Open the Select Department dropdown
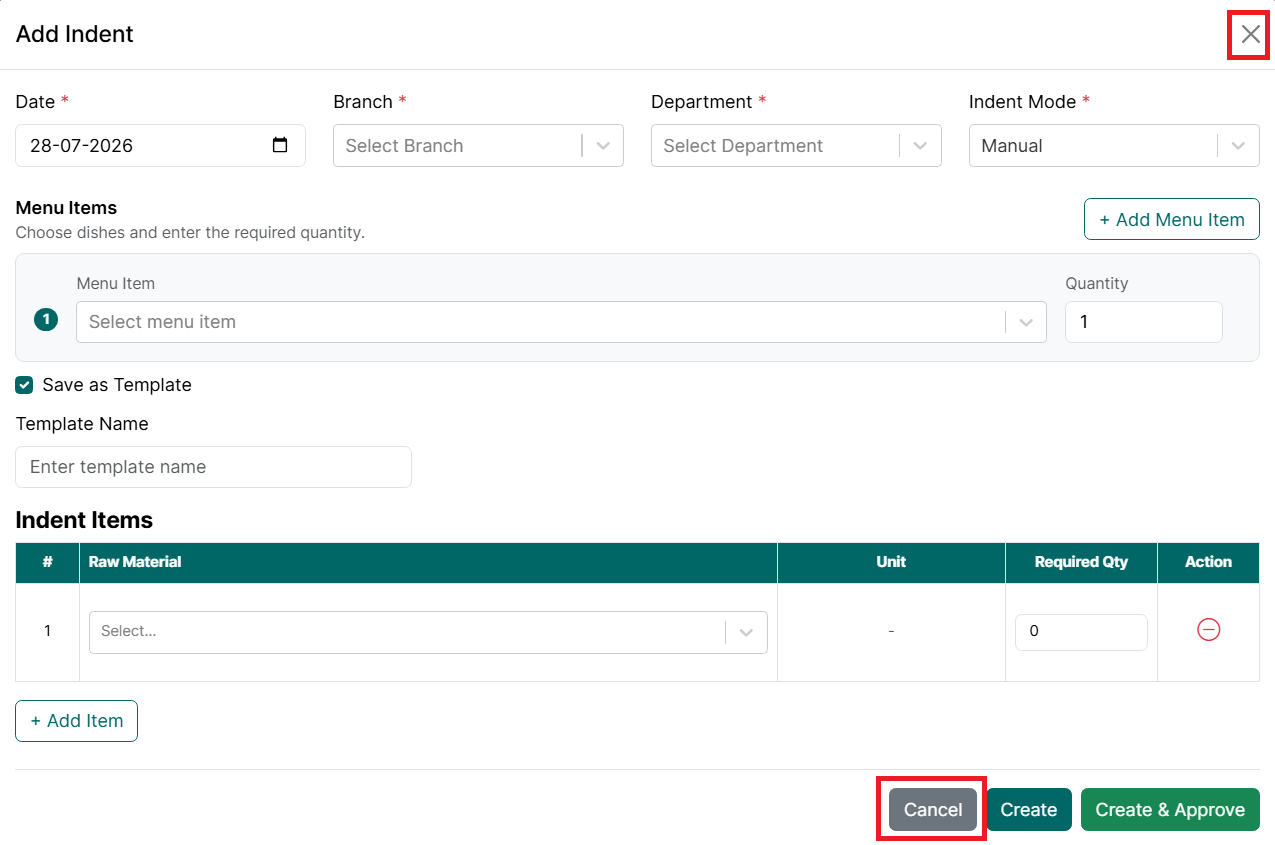This screenshot has height=845, width=1275. coord(796,145)
